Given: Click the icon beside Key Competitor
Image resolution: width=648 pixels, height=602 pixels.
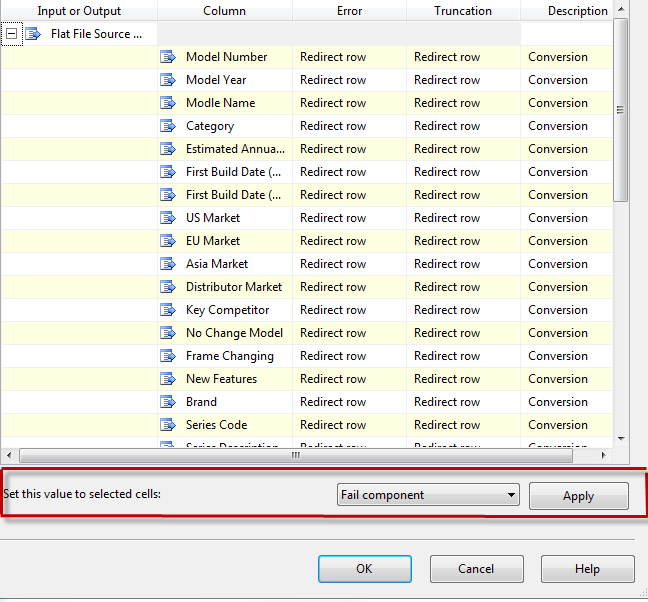Looking at the screenshot, I should coord(168,310).
